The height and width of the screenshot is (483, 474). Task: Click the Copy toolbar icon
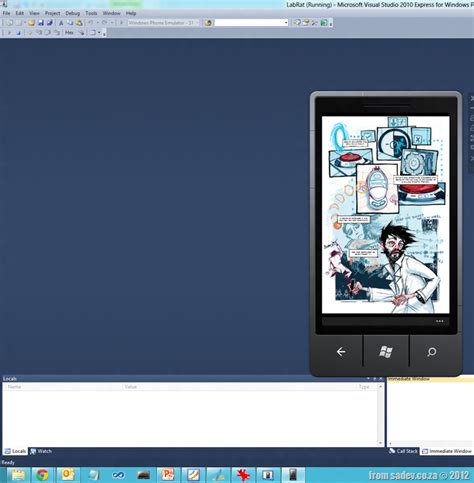[x=70, y=23]
